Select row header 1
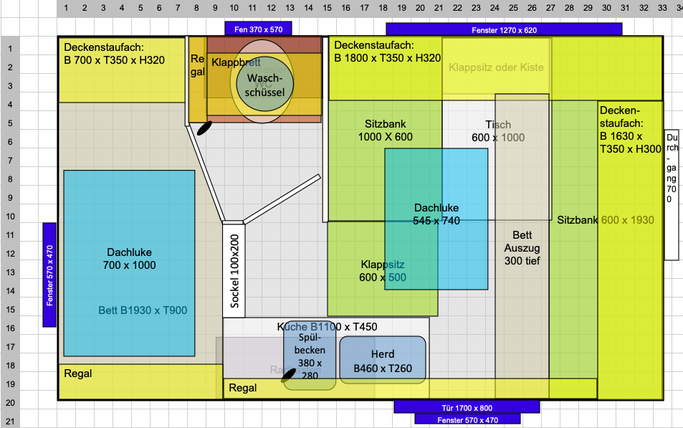The height and width of the screenshot is (428, 683). pos(10,48)
